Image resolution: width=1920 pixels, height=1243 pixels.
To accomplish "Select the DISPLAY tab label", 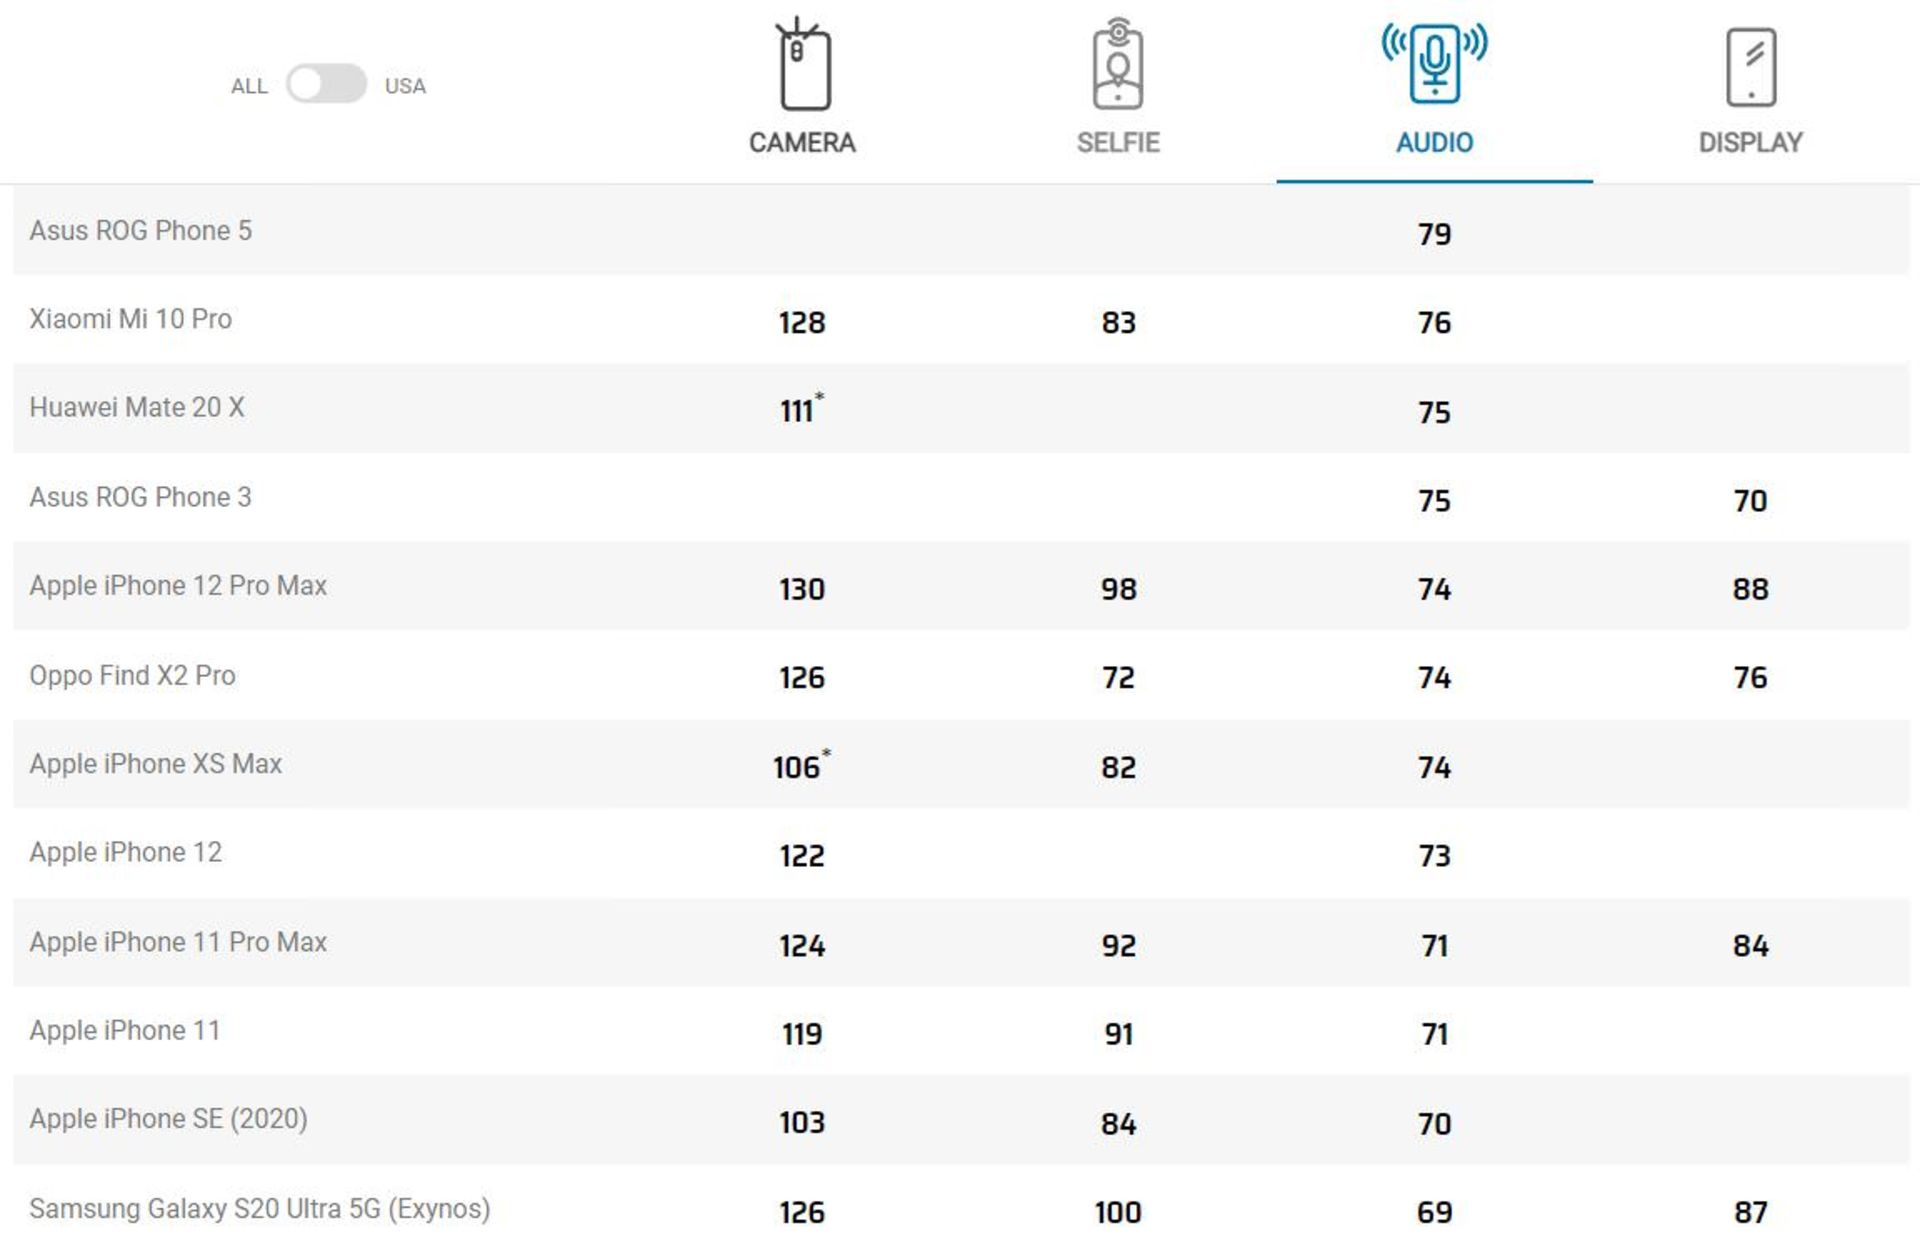I will [1750, 143].
